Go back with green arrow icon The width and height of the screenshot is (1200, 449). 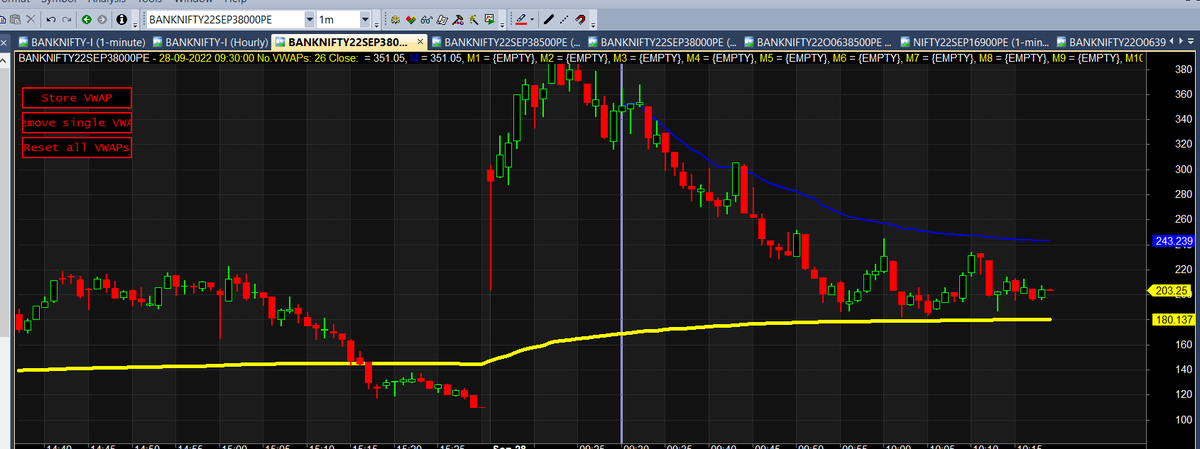(x=85, y=20)
